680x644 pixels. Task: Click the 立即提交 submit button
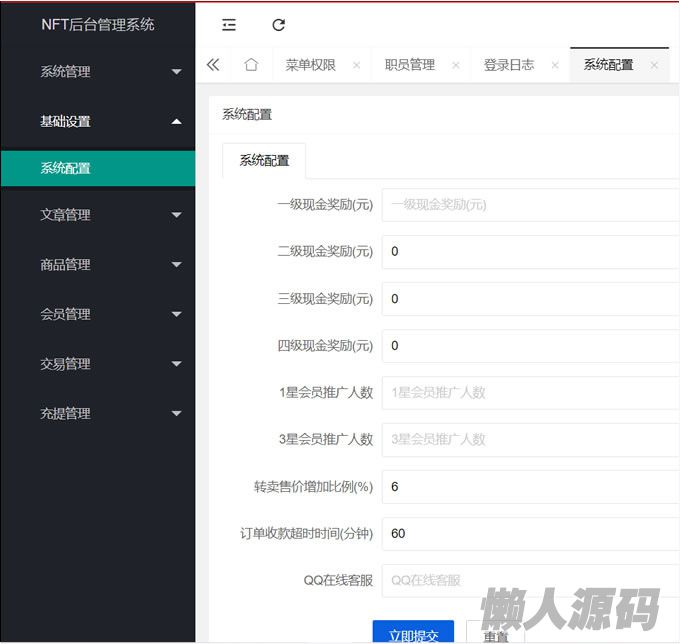[x=413, y=634]
